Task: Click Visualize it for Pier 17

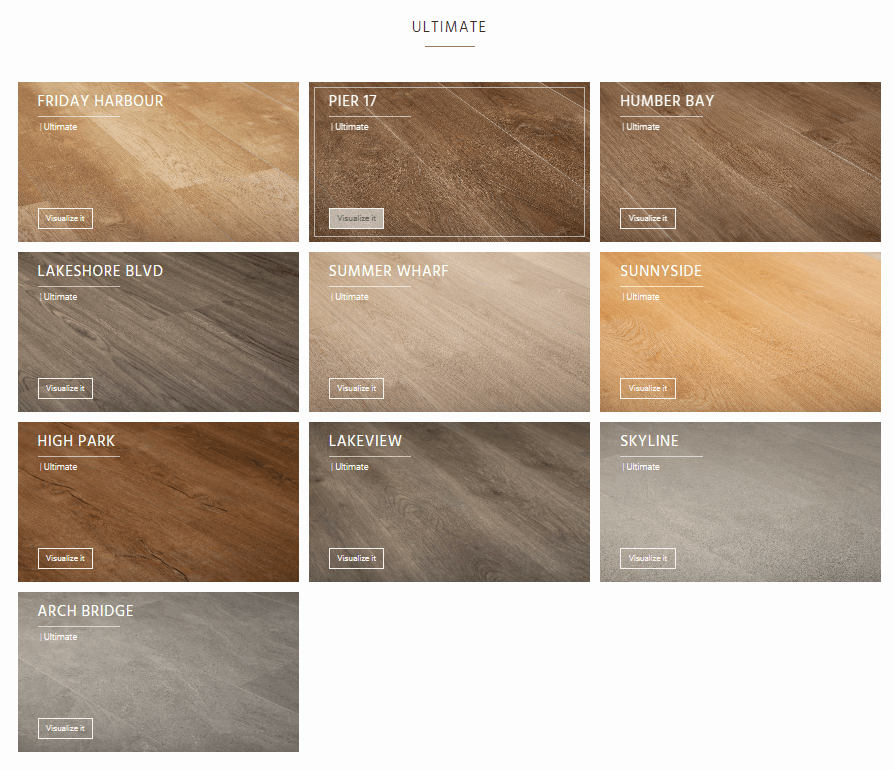Action: click(355, 218)
